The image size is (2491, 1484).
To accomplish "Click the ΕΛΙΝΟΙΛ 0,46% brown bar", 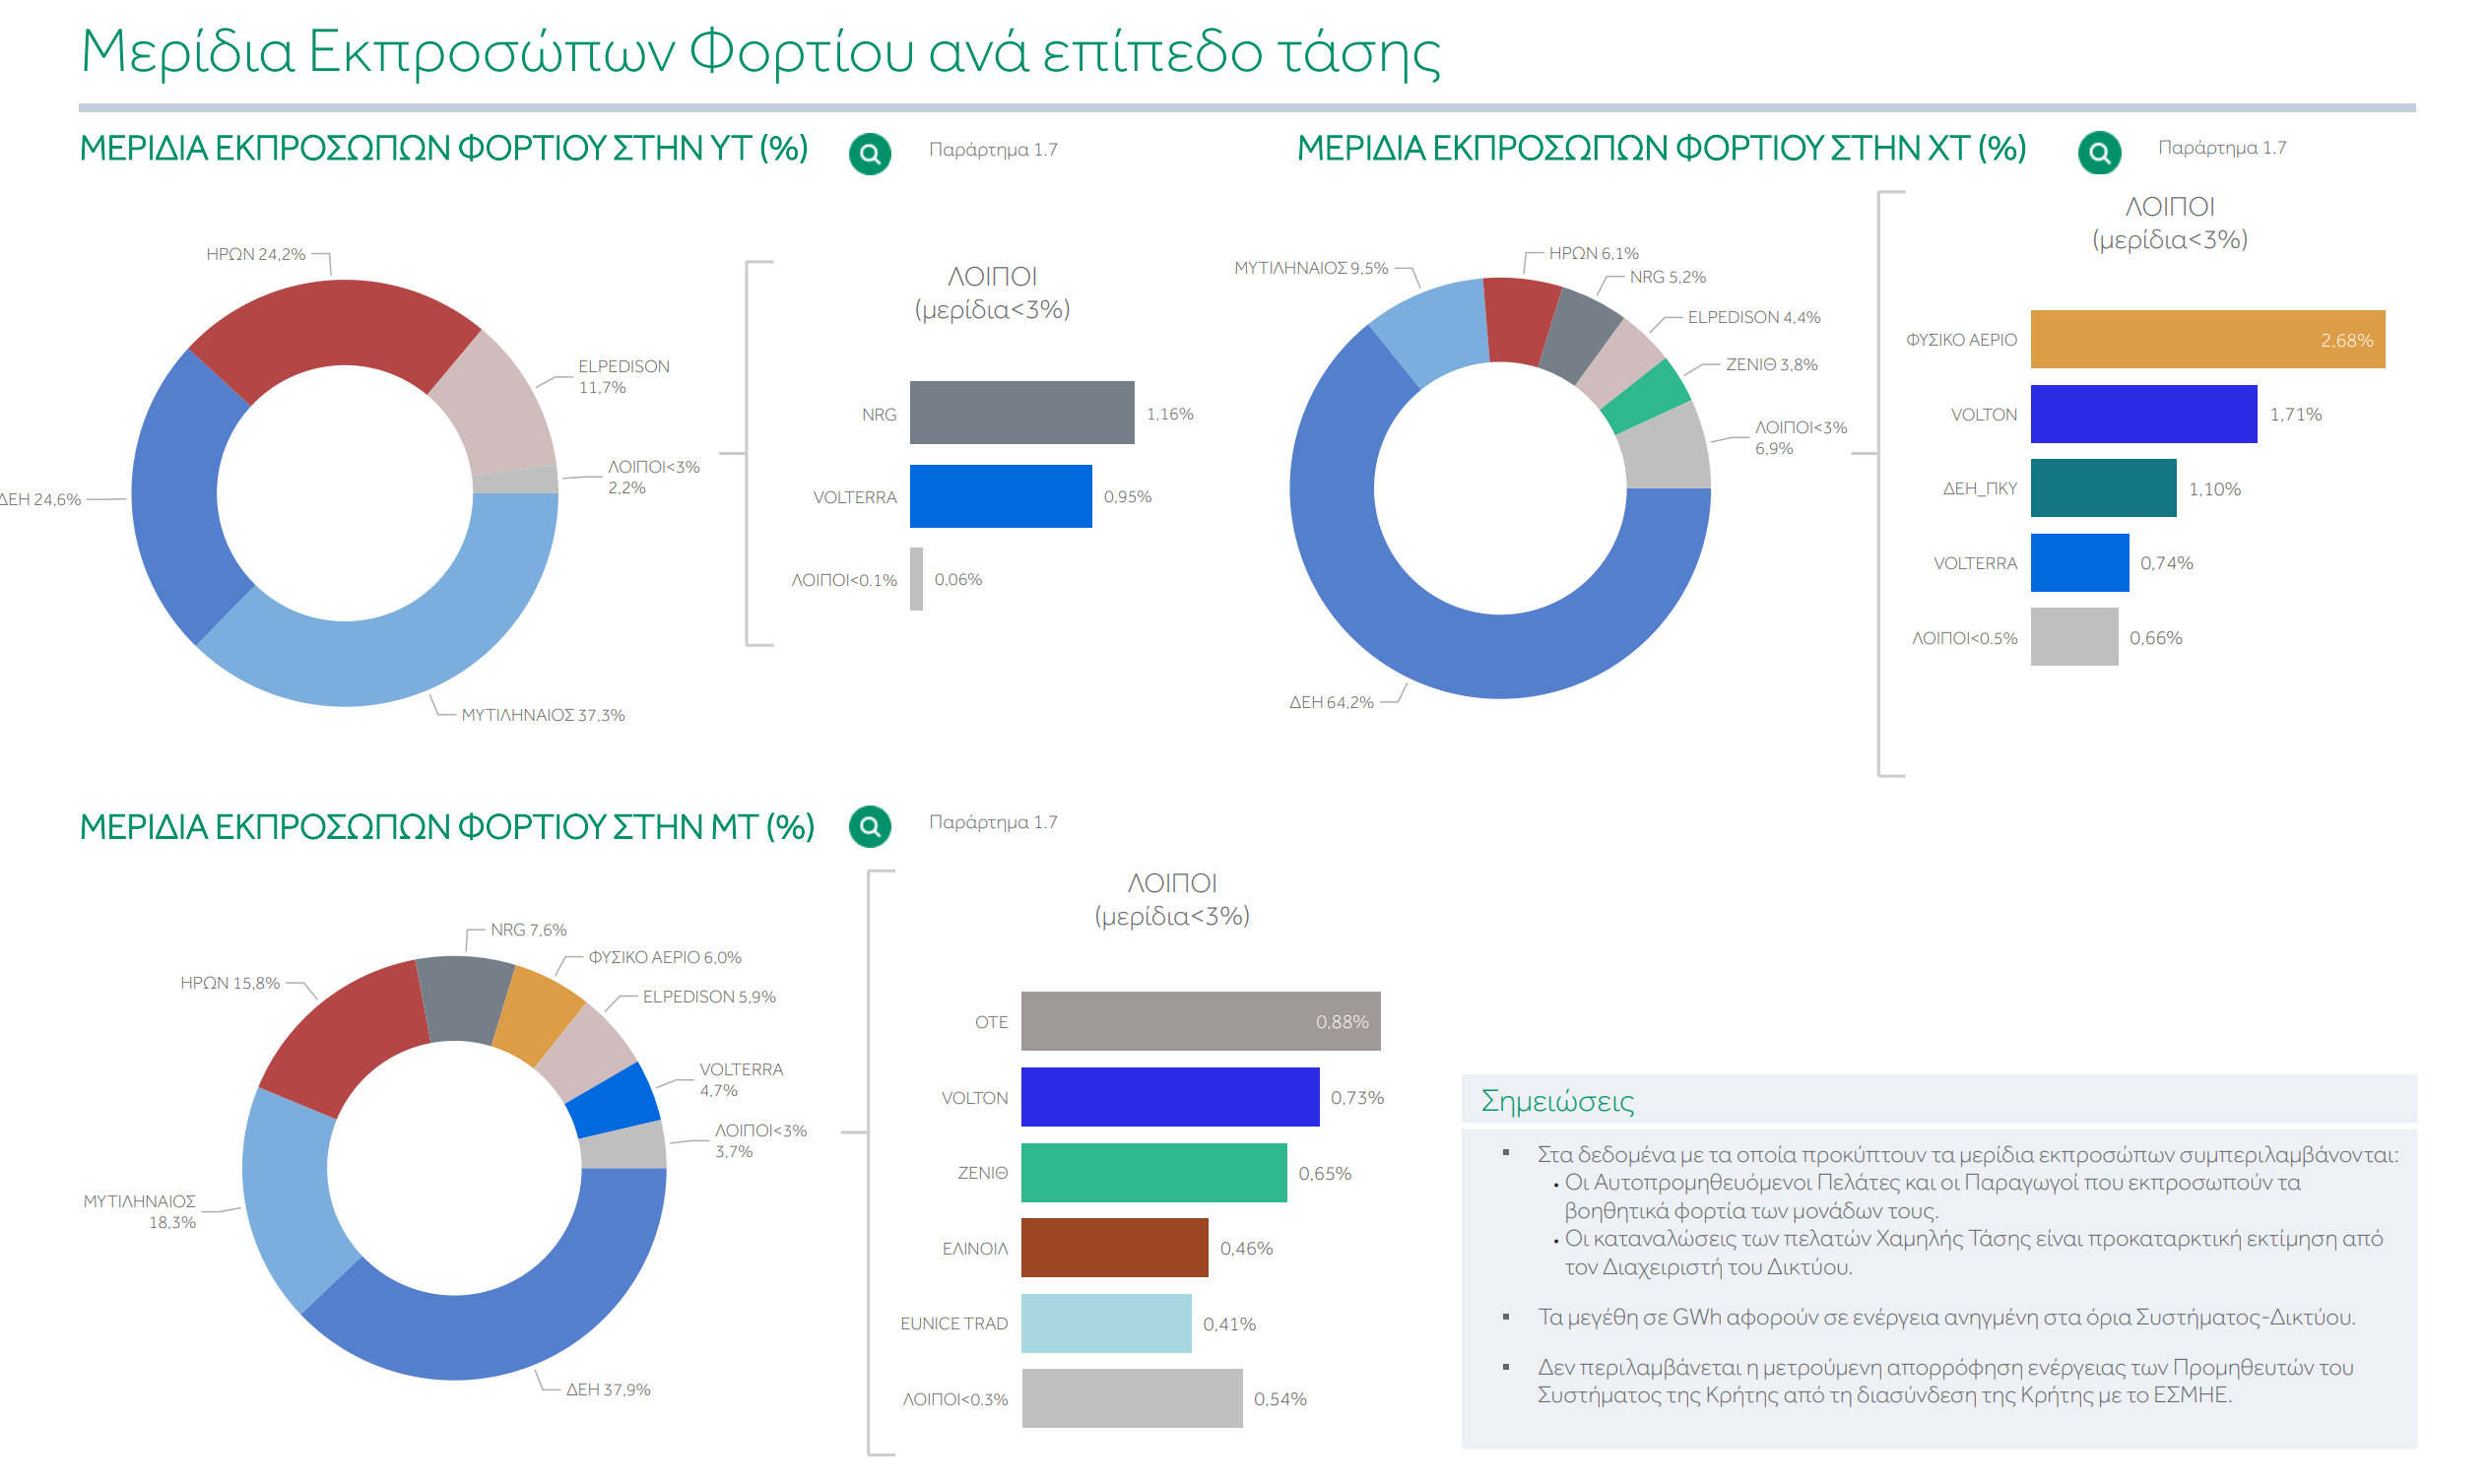I will 1115,1248.
